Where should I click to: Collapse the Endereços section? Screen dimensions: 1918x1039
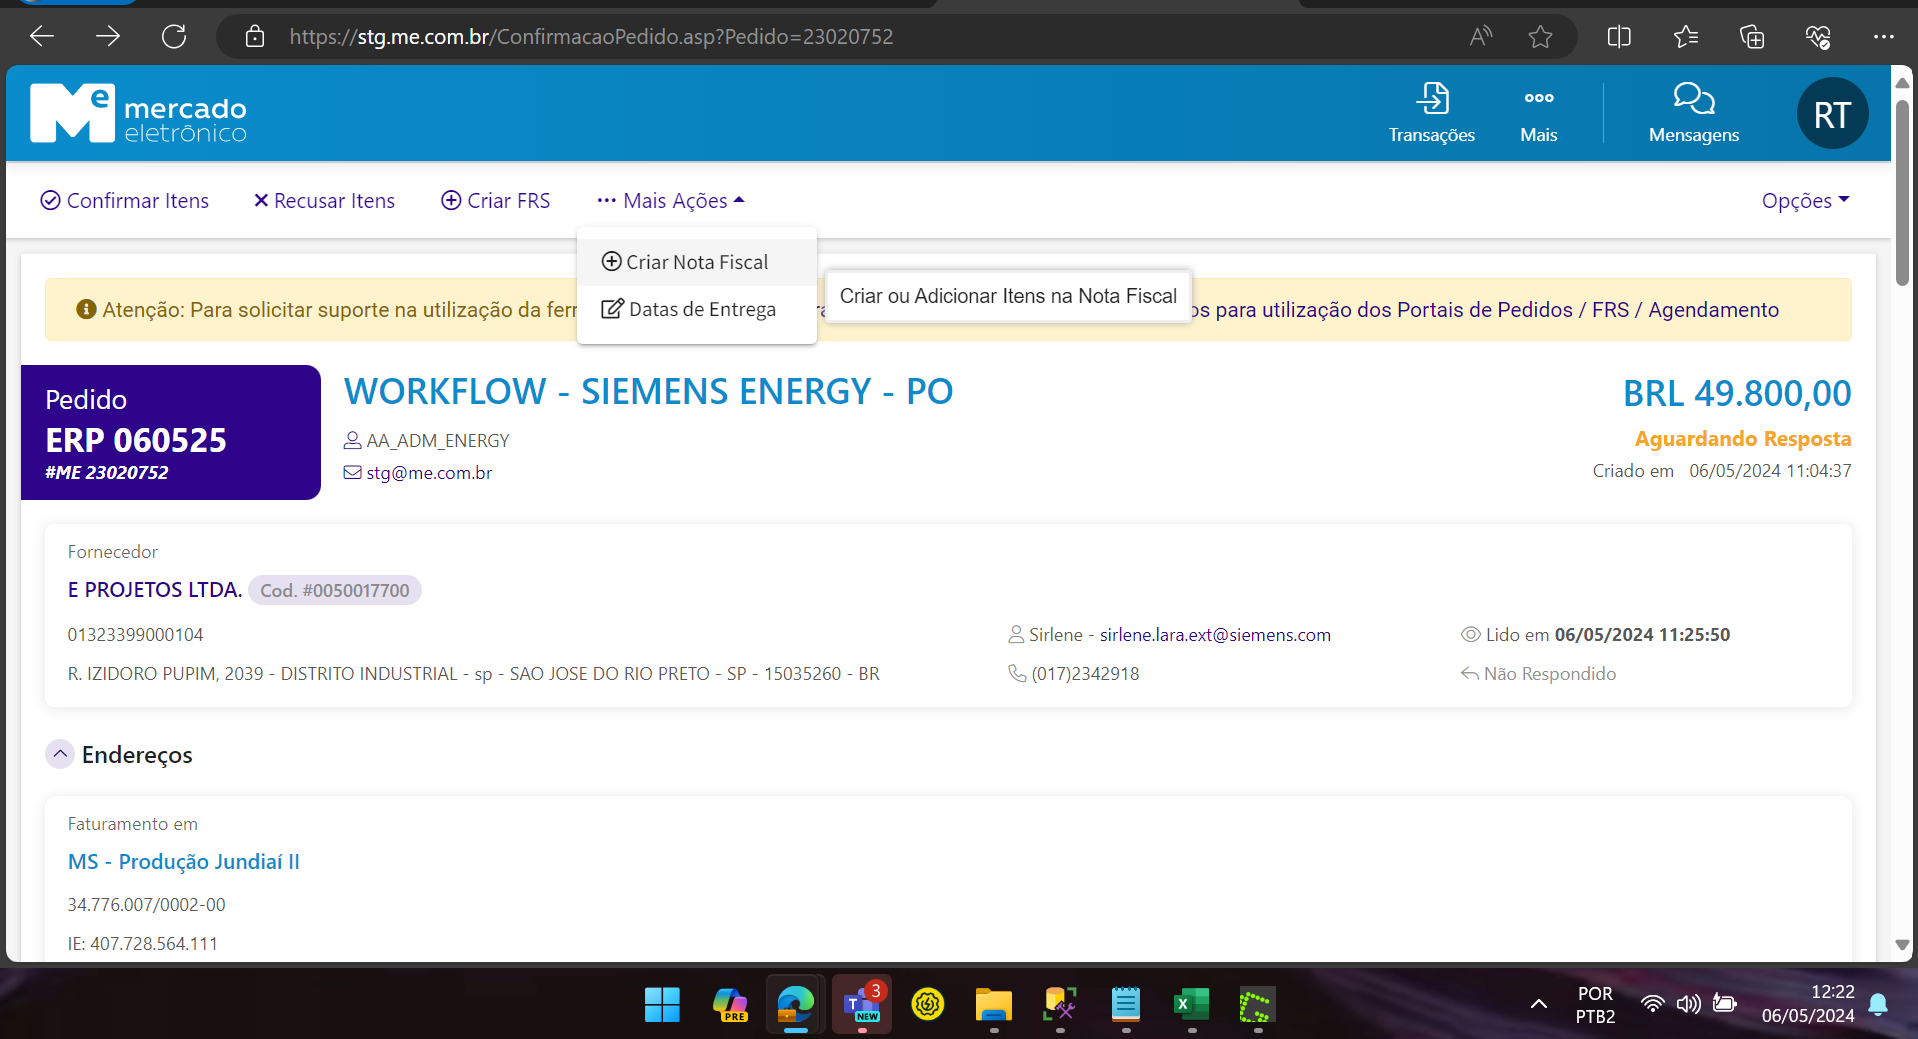[60, 754]
